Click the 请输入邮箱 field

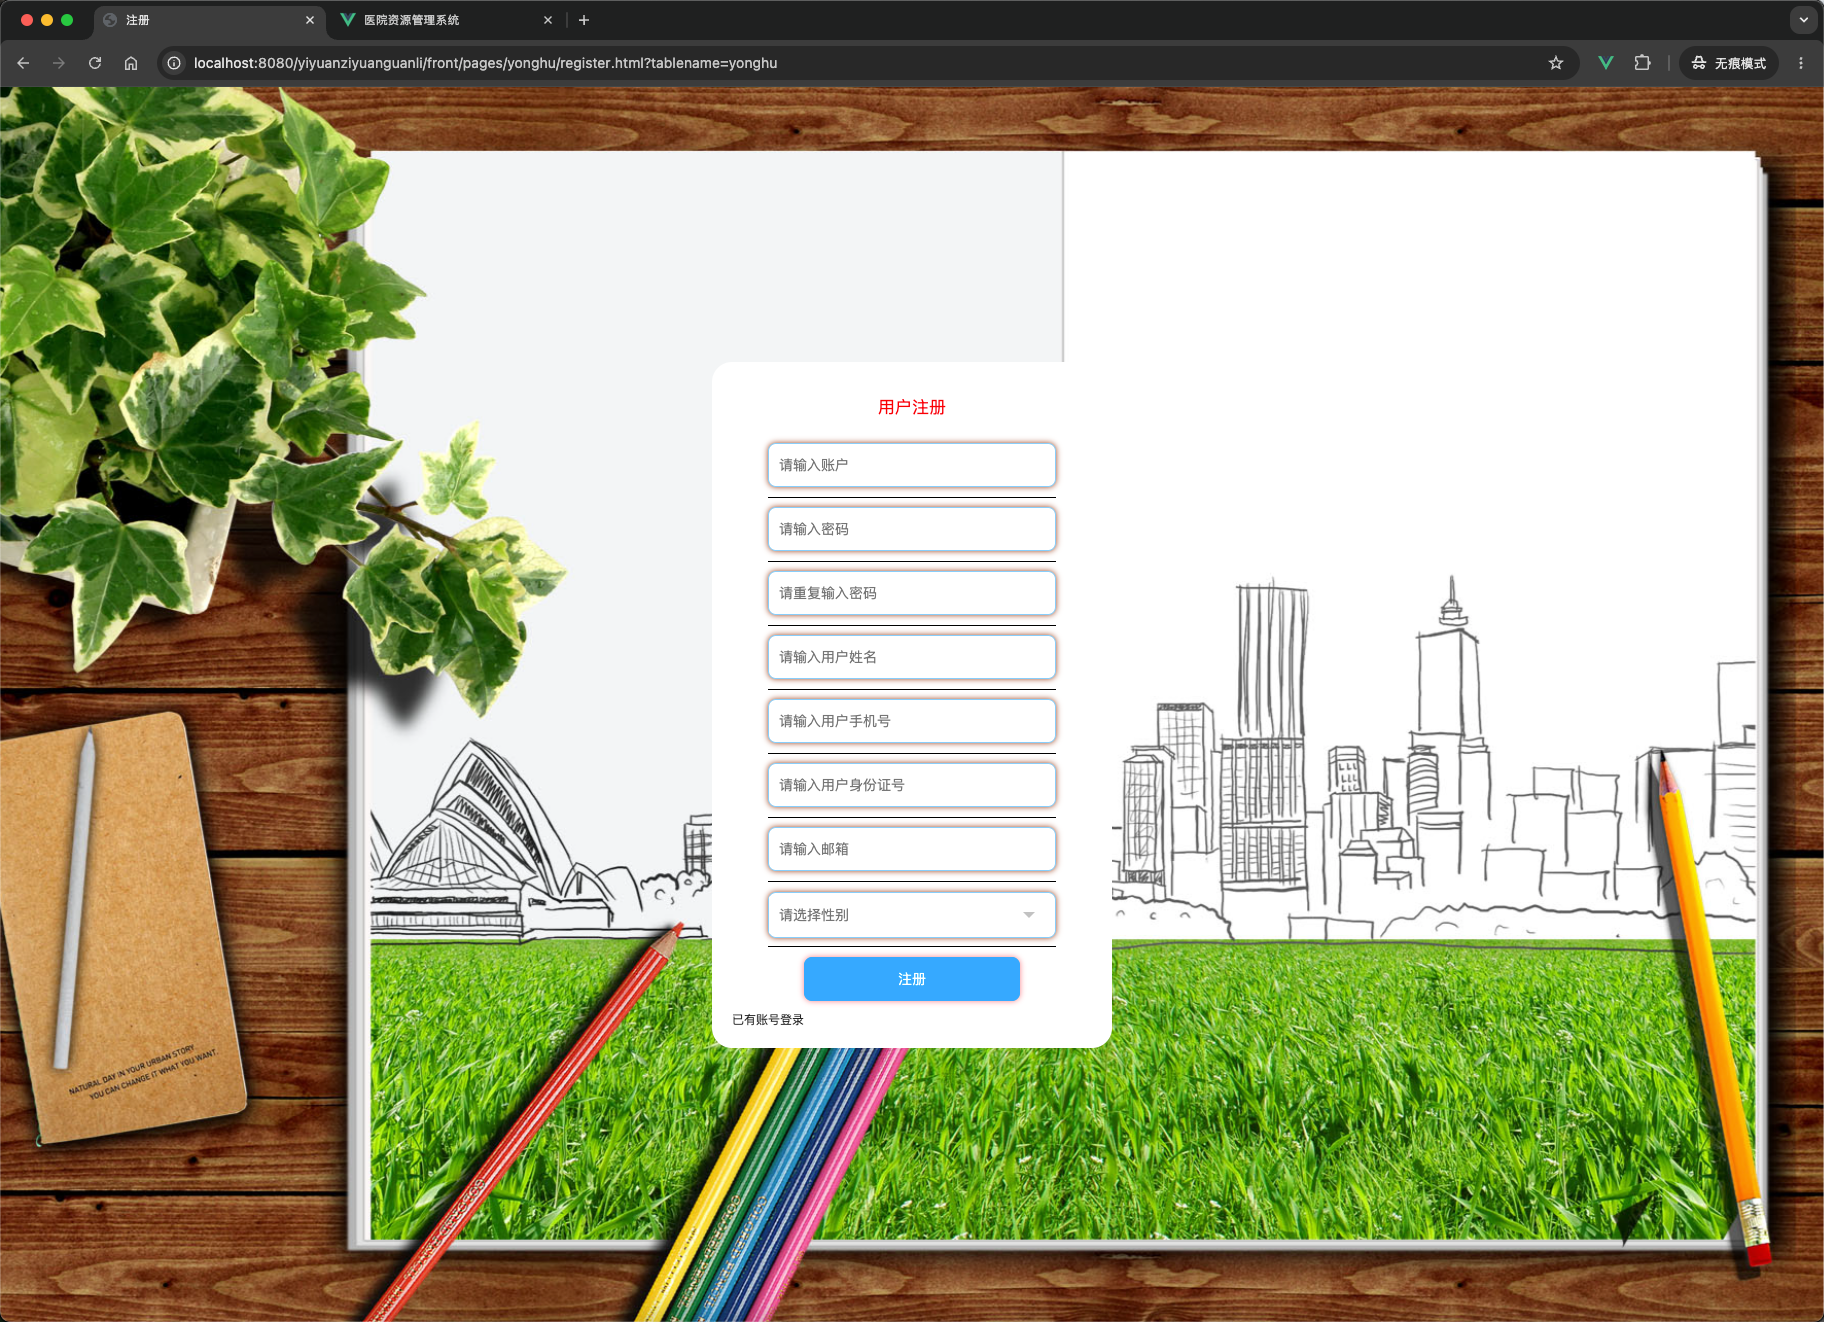tap(912, 849)
